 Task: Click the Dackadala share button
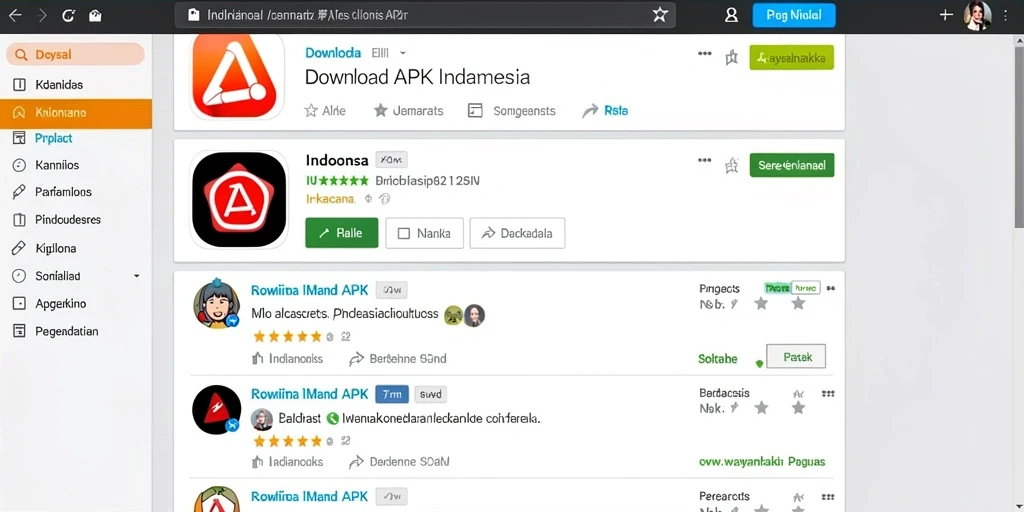(517, 233)
